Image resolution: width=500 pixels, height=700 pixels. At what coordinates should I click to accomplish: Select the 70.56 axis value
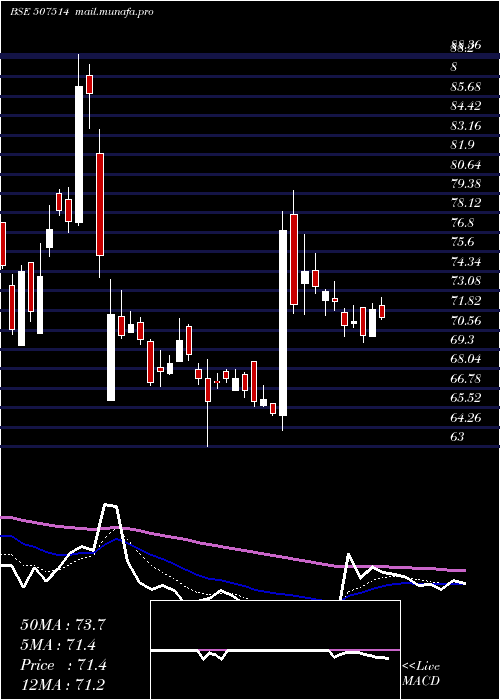pos(466,320)
